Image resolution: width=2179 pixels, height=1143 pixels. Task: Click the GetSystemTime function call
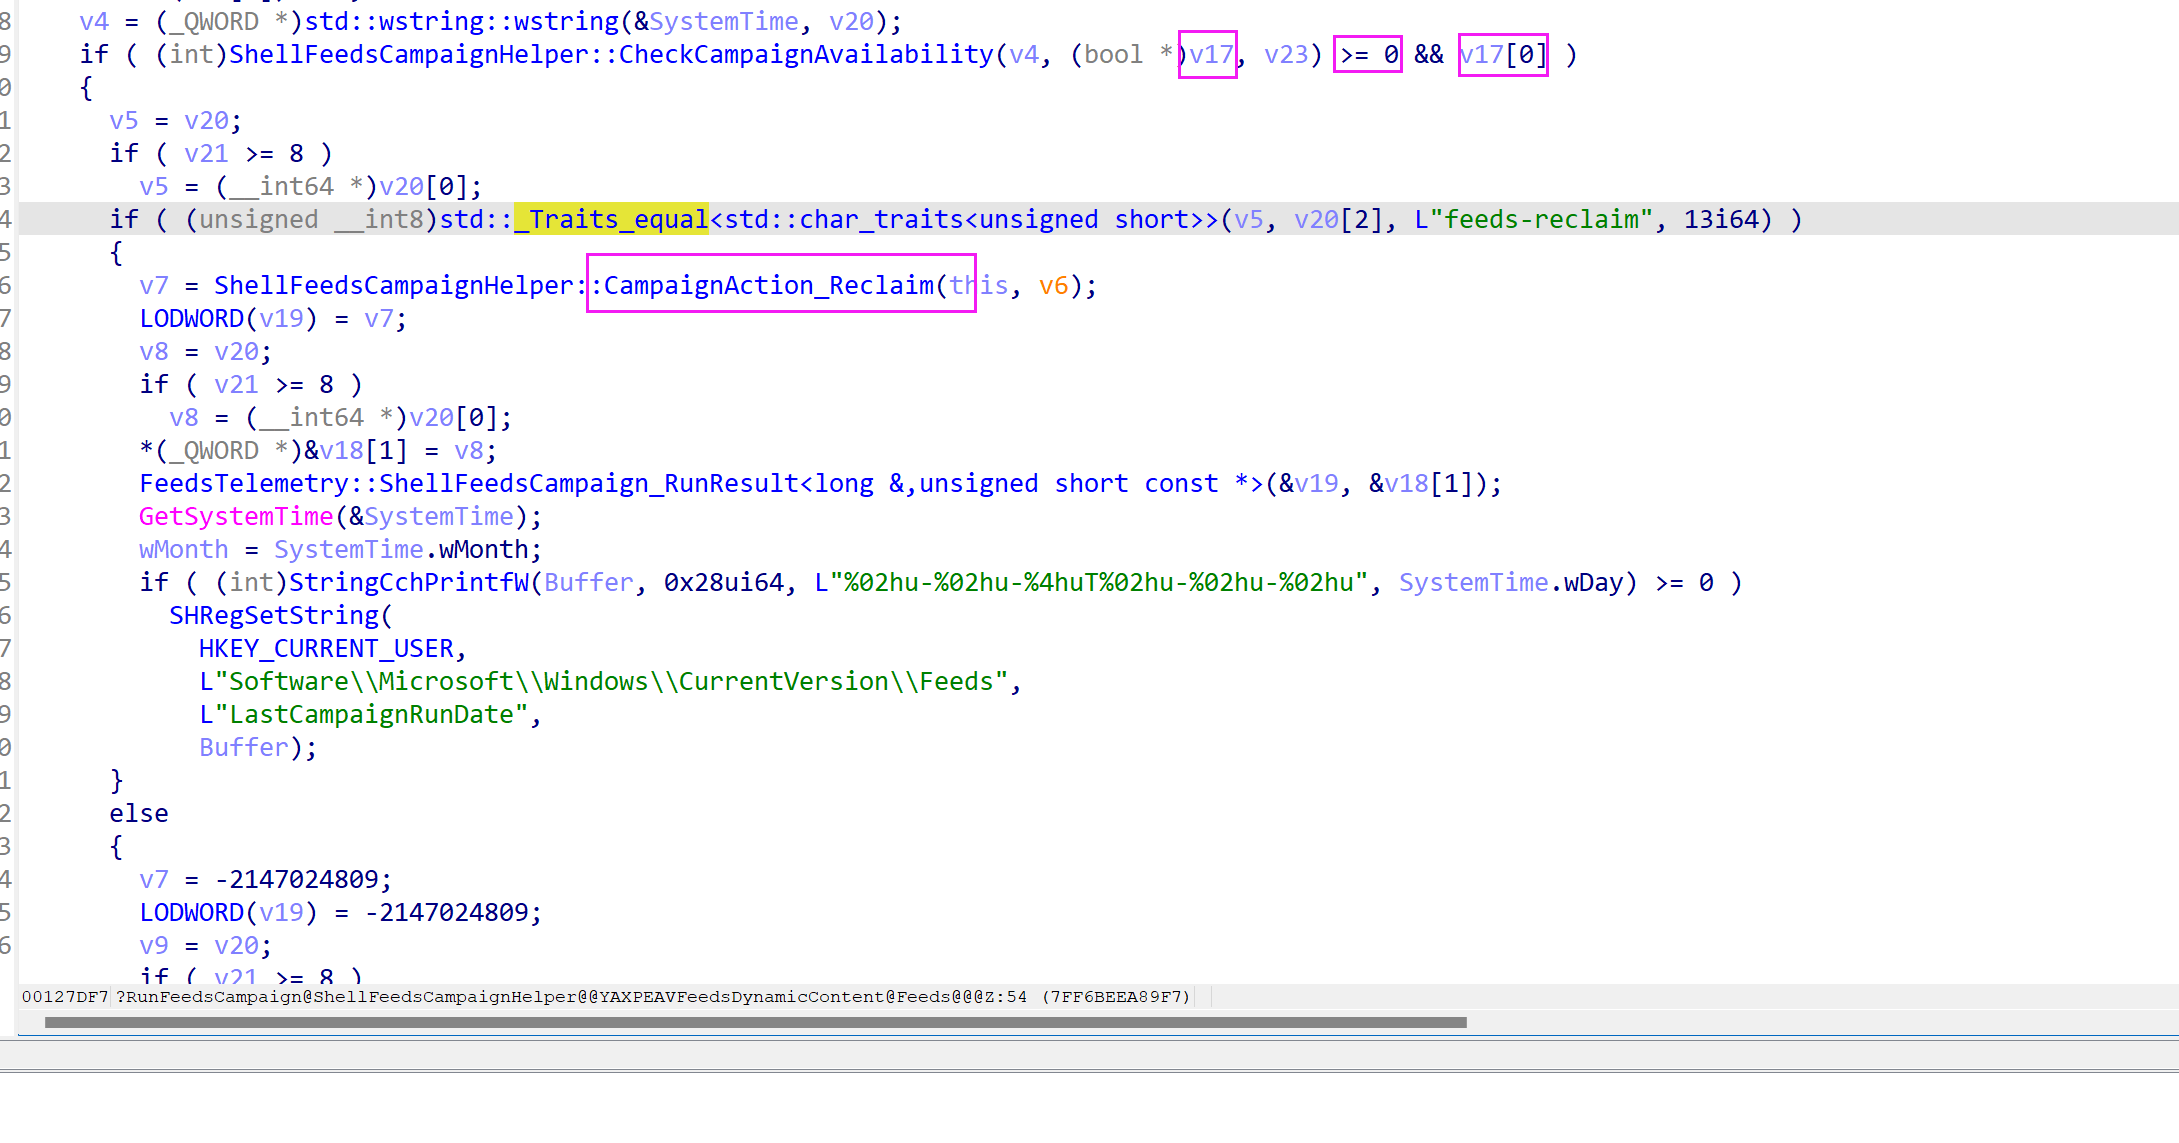coord(235,516)
